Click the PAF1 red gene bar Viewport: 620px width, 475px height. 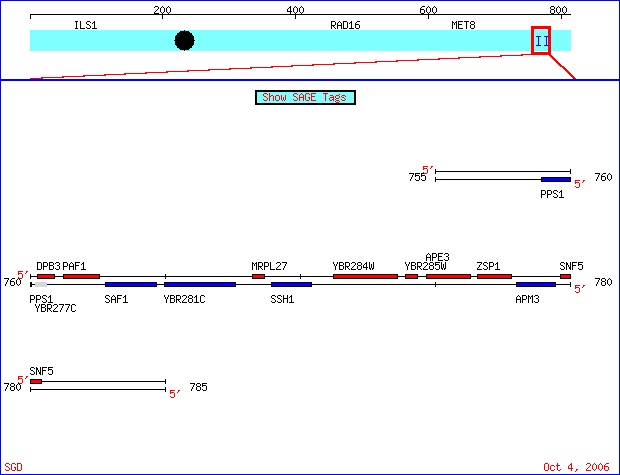click(81, 276)
